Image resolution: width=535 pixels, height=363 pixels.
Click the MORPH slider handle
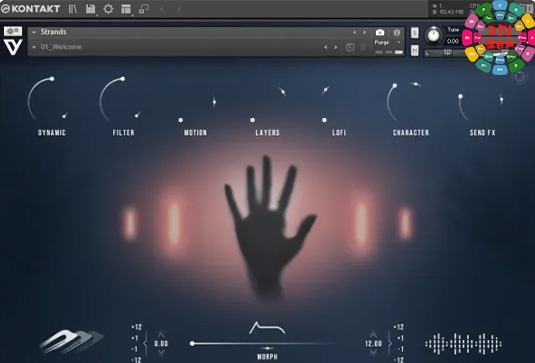tap(192, 344)
